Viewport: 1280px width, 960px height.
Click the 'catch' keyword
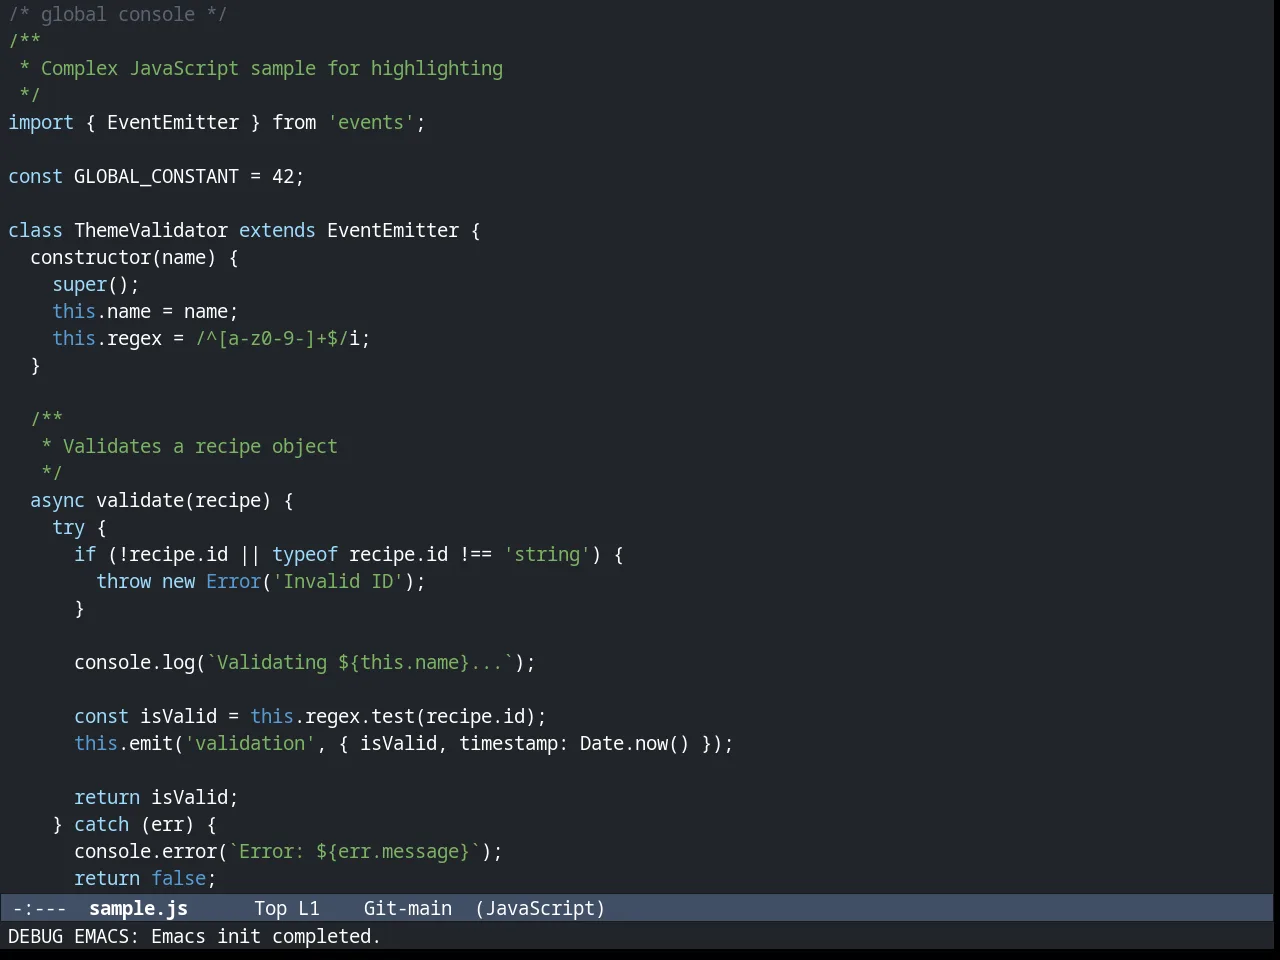tap(101, 824)
